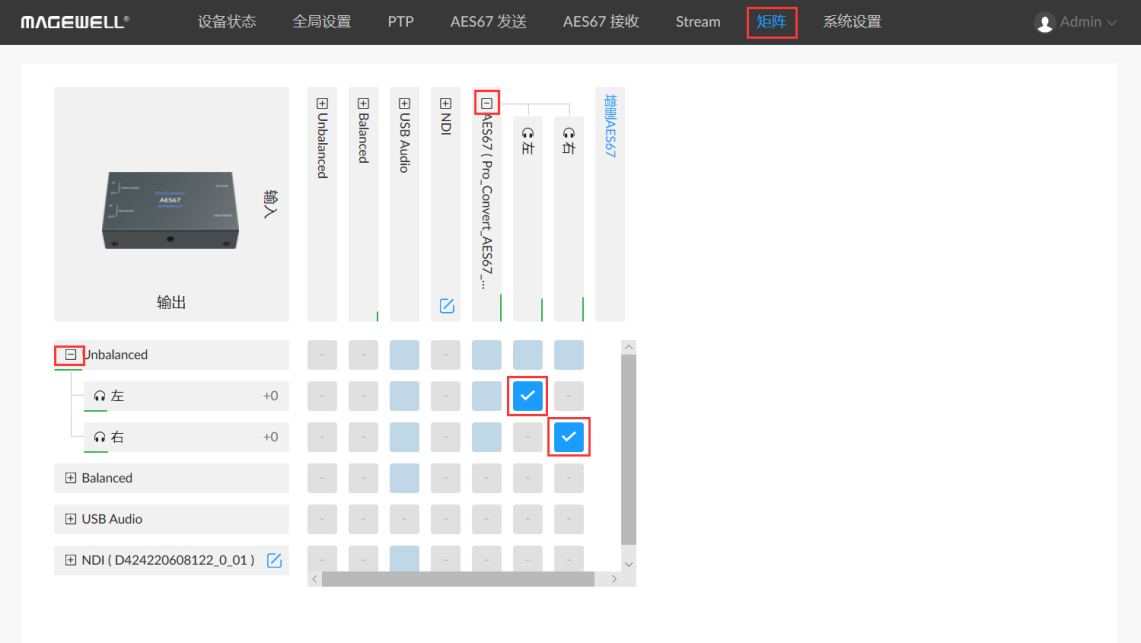Open the AES67 发送 tab

[488, 22]
